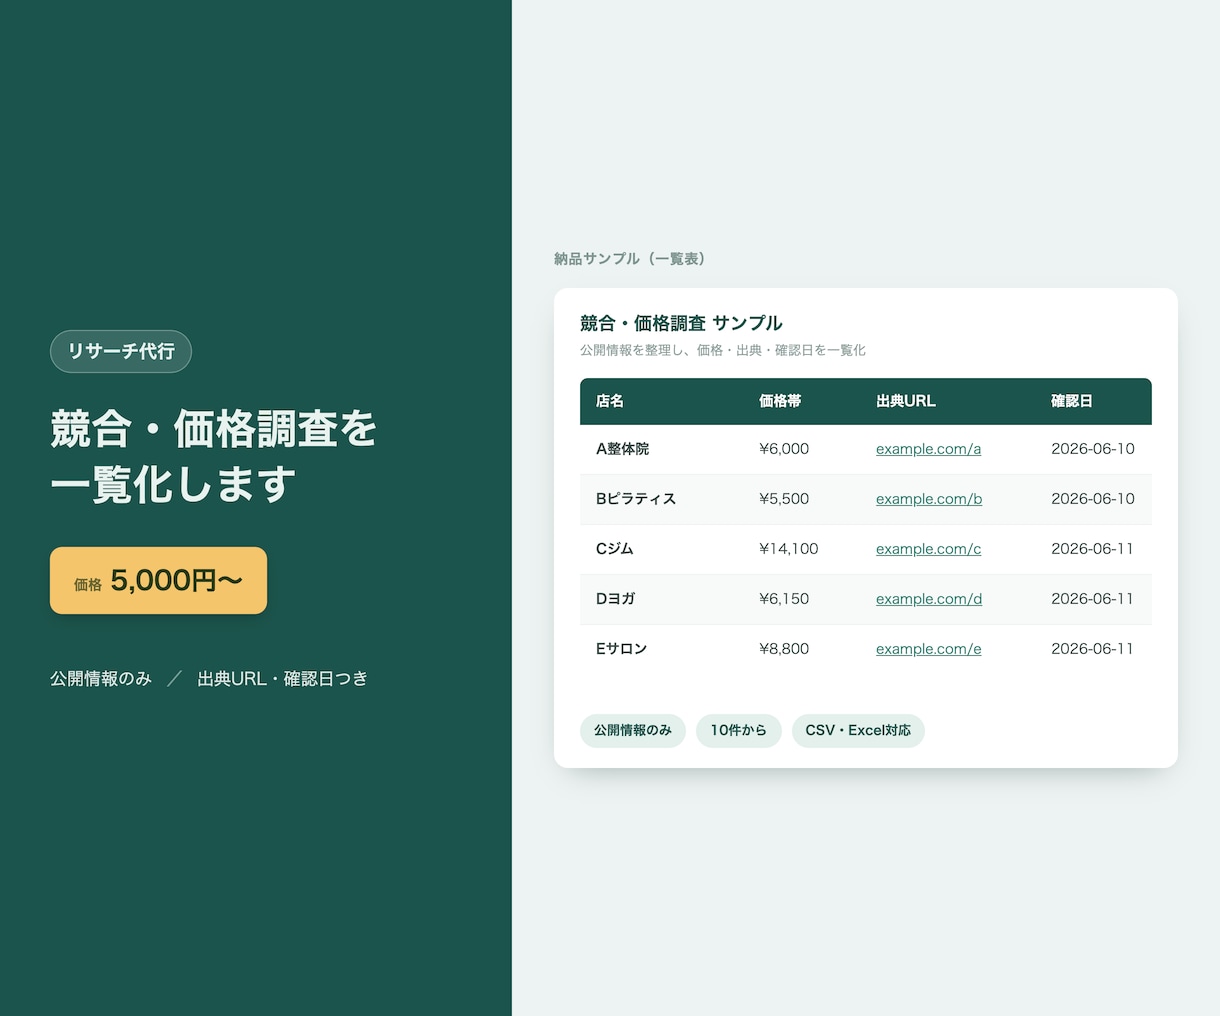Click the 確認日 column header
The image size is (1220, 1016).
tap(1072, 401)
